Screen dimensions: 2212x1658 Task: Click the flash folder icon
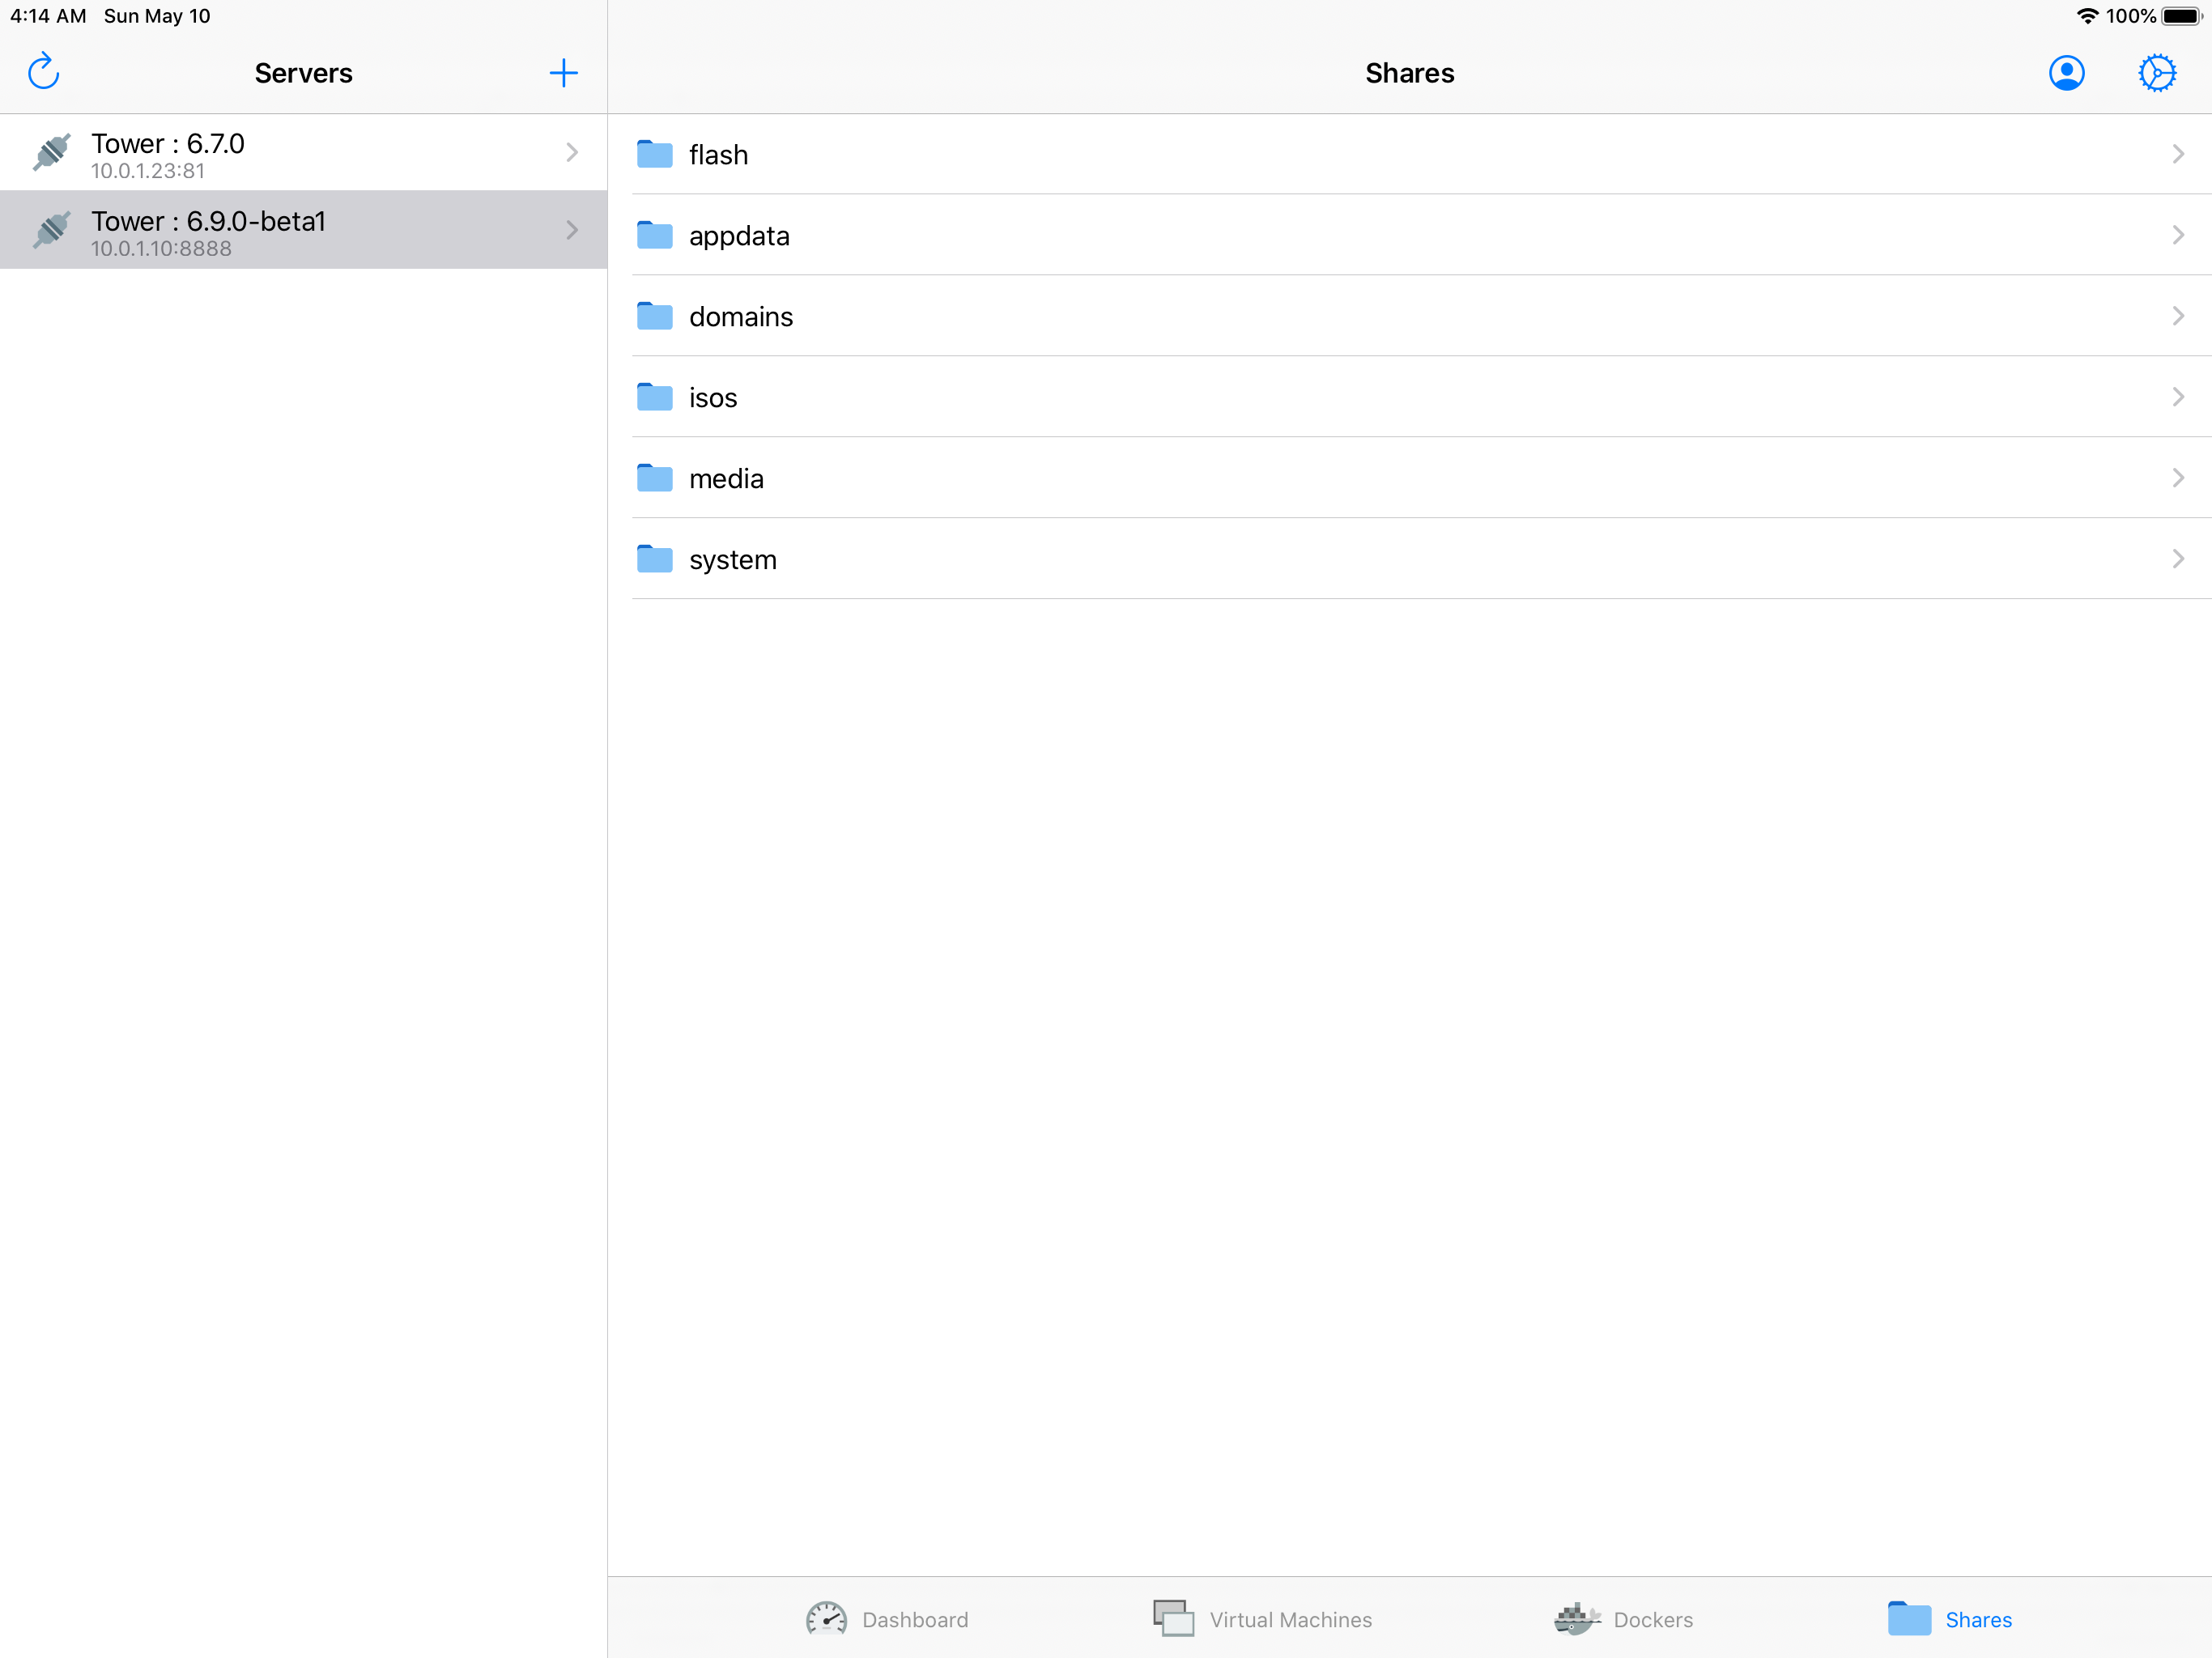(655, 154)
